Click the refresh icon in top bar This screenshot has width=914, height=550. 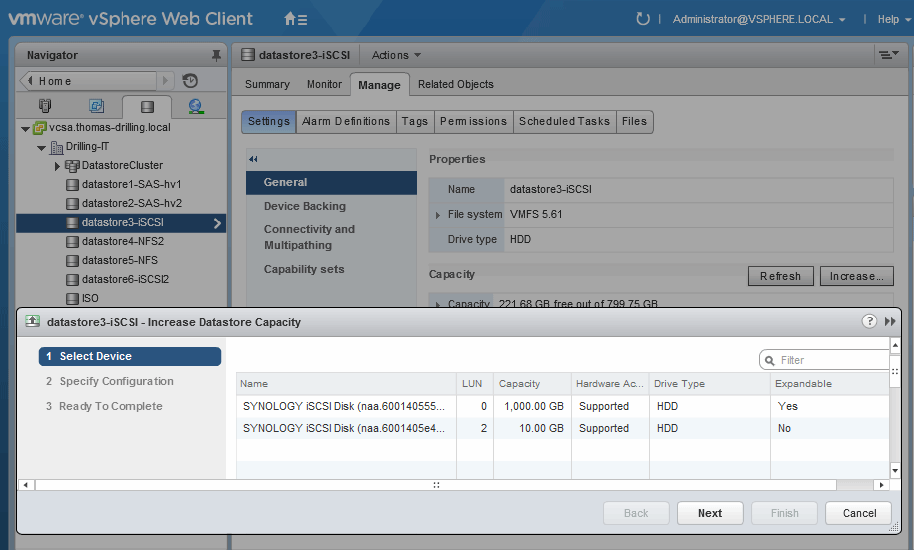pos(643,19)
